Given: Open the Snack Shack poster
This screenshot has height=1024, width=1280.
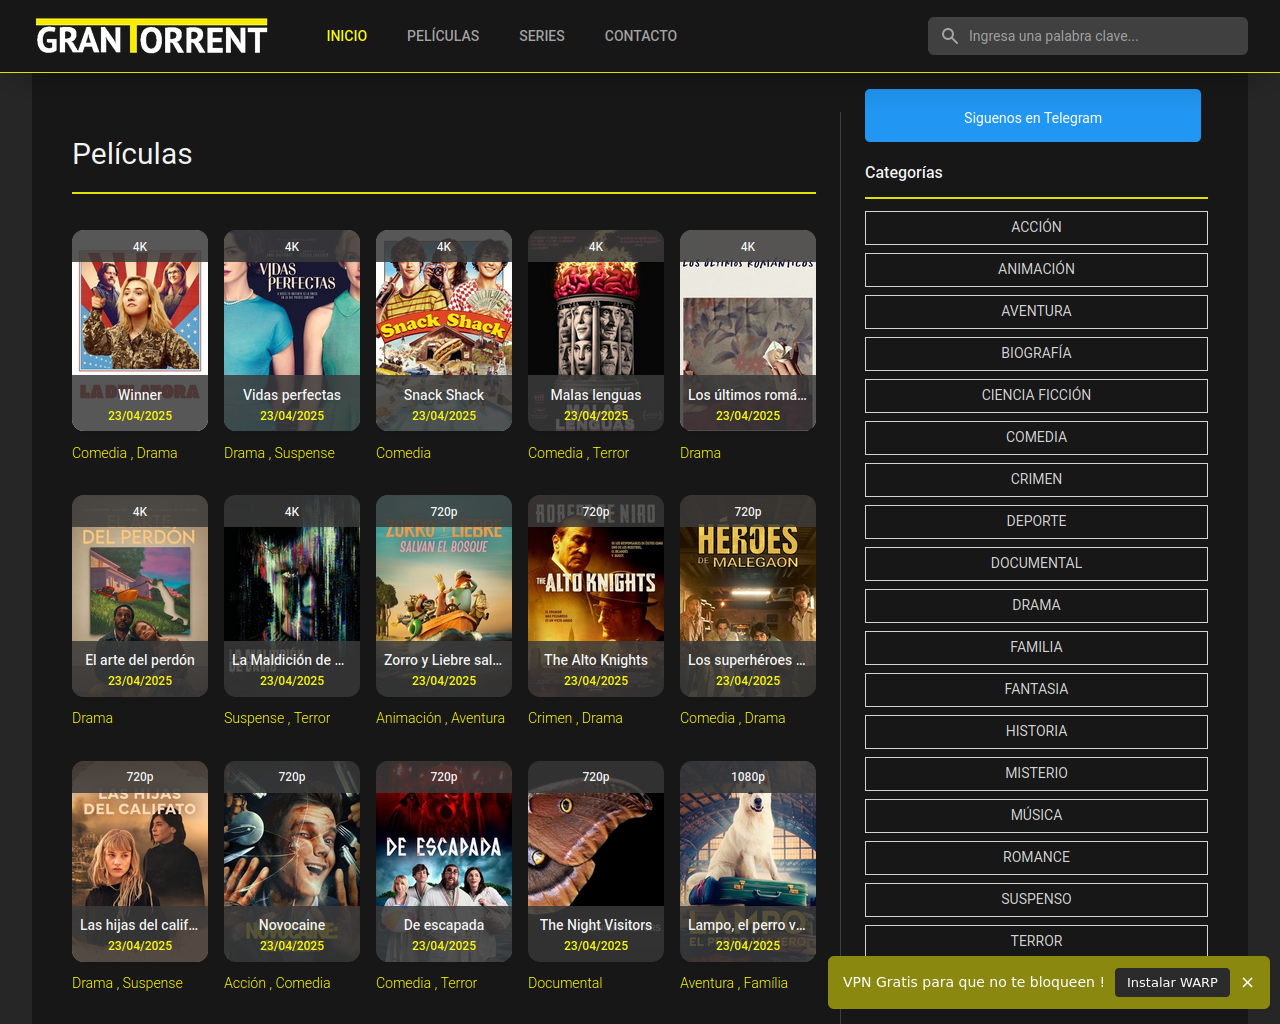Looking at the screenshot, I should tap(444, 331).
